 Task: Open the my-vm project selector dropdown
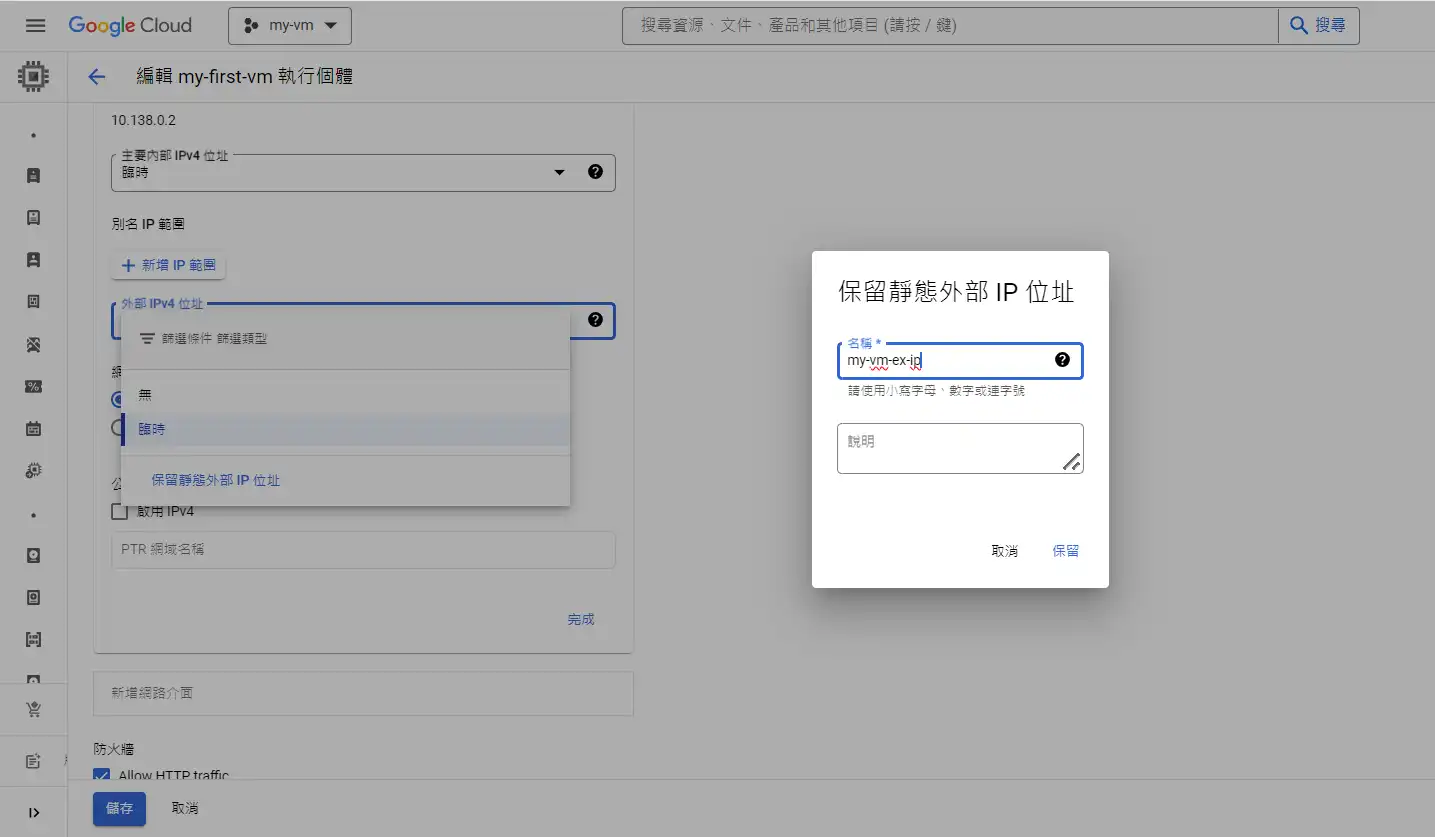pos(290,26)
